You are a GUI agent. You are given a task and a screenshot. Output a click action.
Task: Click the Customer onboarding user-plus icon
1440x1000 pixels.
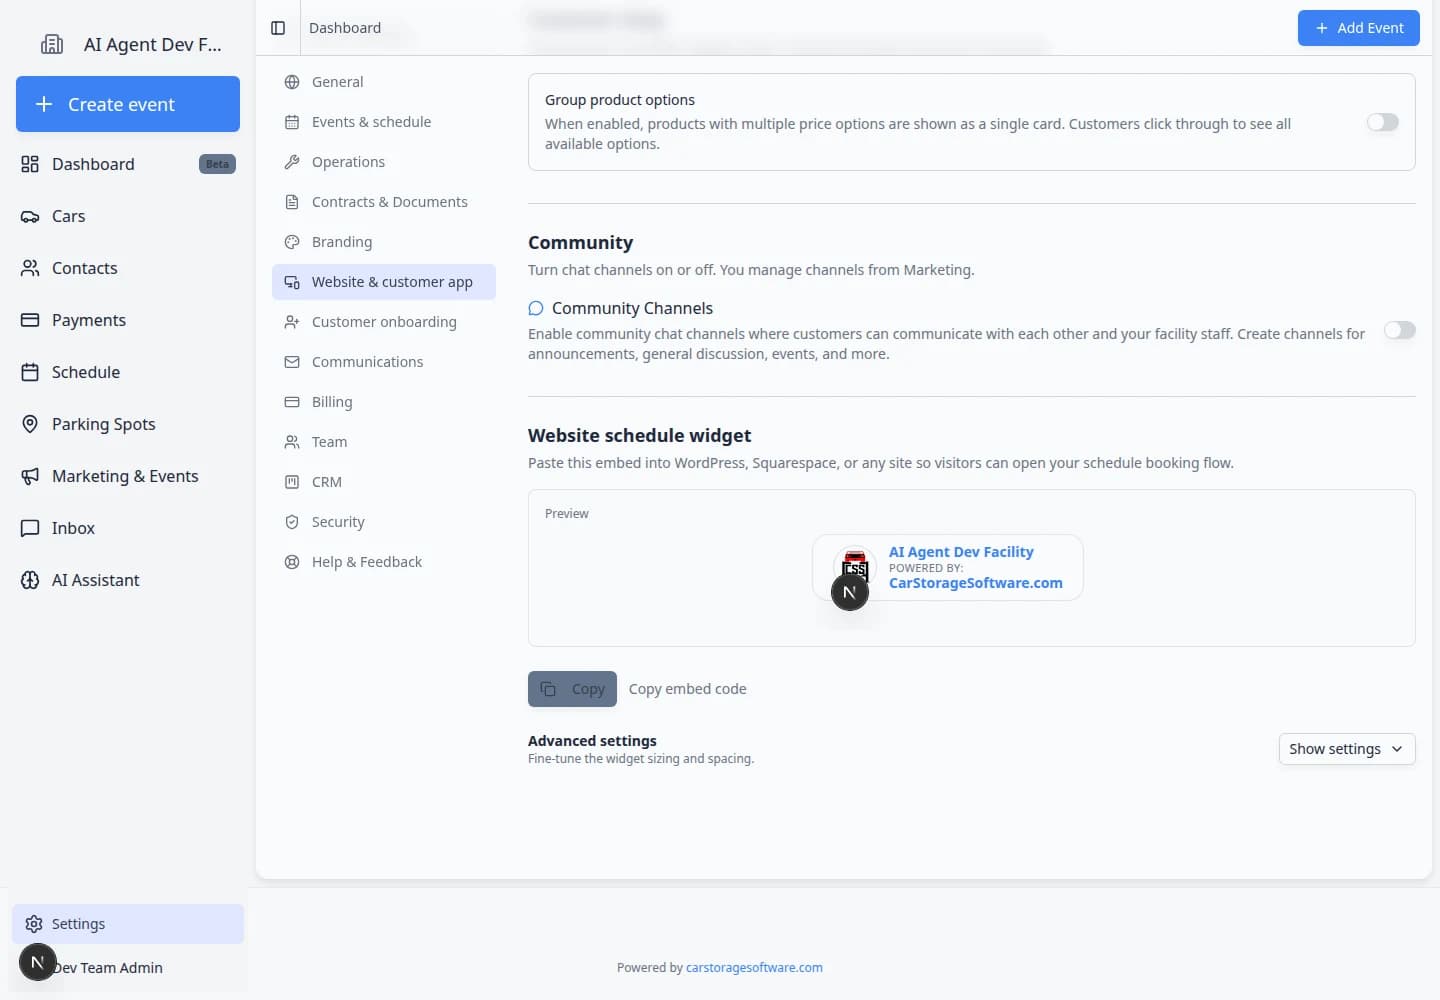point(292,322)
